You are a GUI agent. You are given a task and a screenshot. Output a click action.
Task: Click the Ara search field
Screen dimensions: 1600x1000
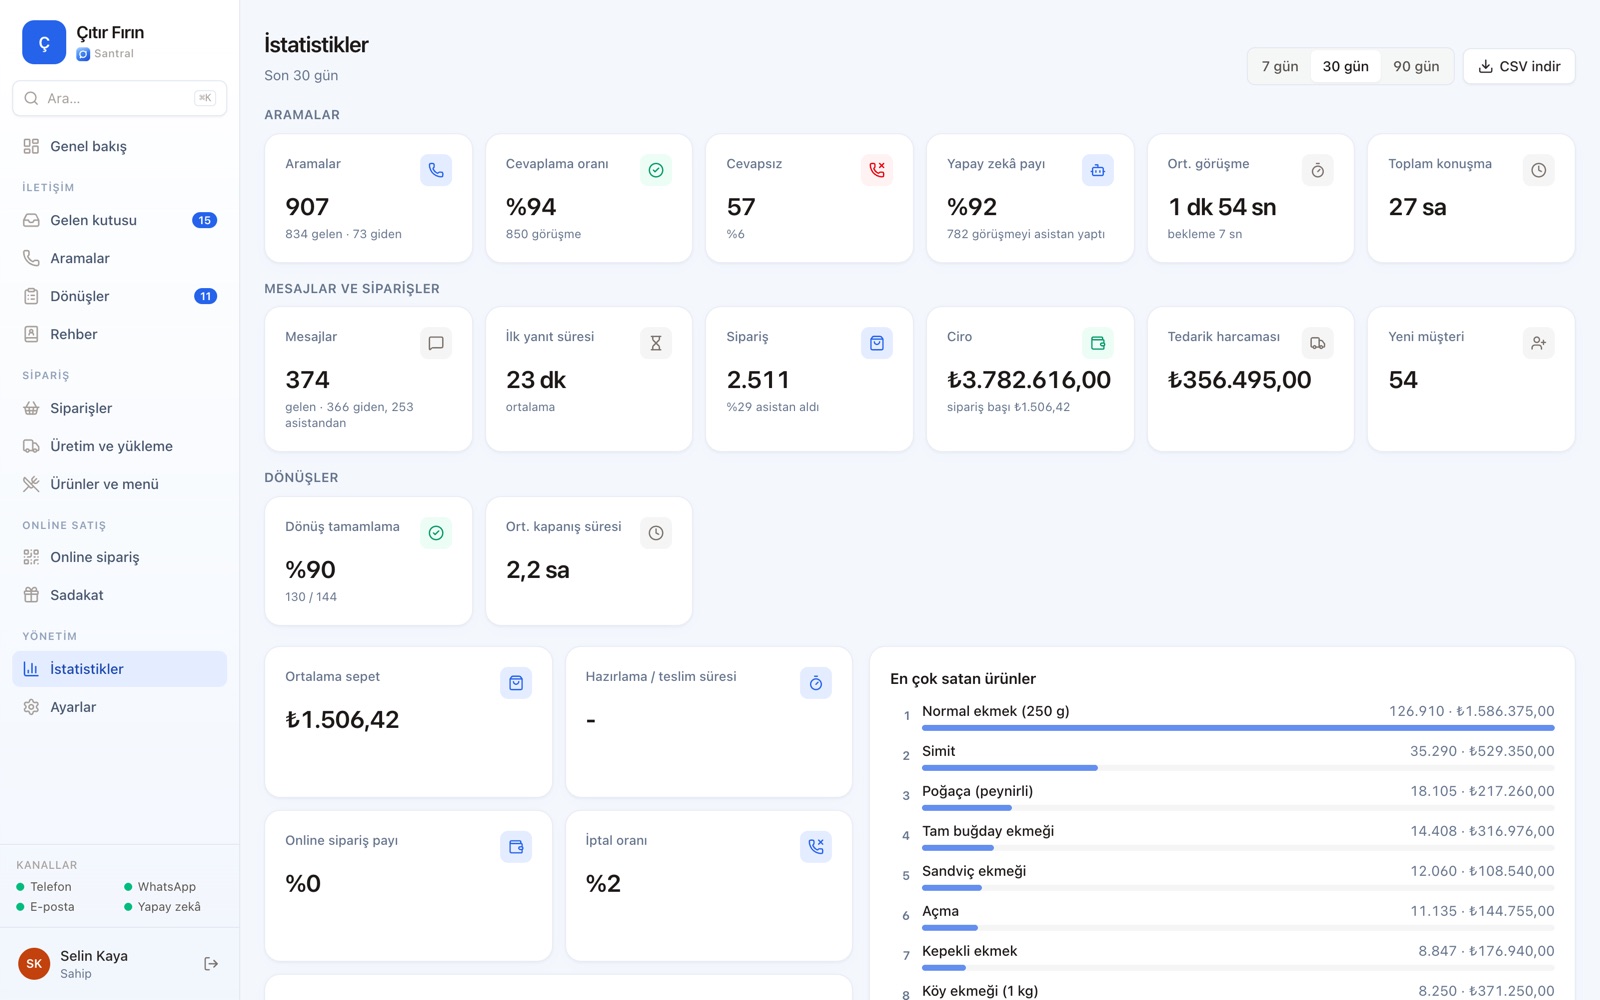tap(120, 98)
